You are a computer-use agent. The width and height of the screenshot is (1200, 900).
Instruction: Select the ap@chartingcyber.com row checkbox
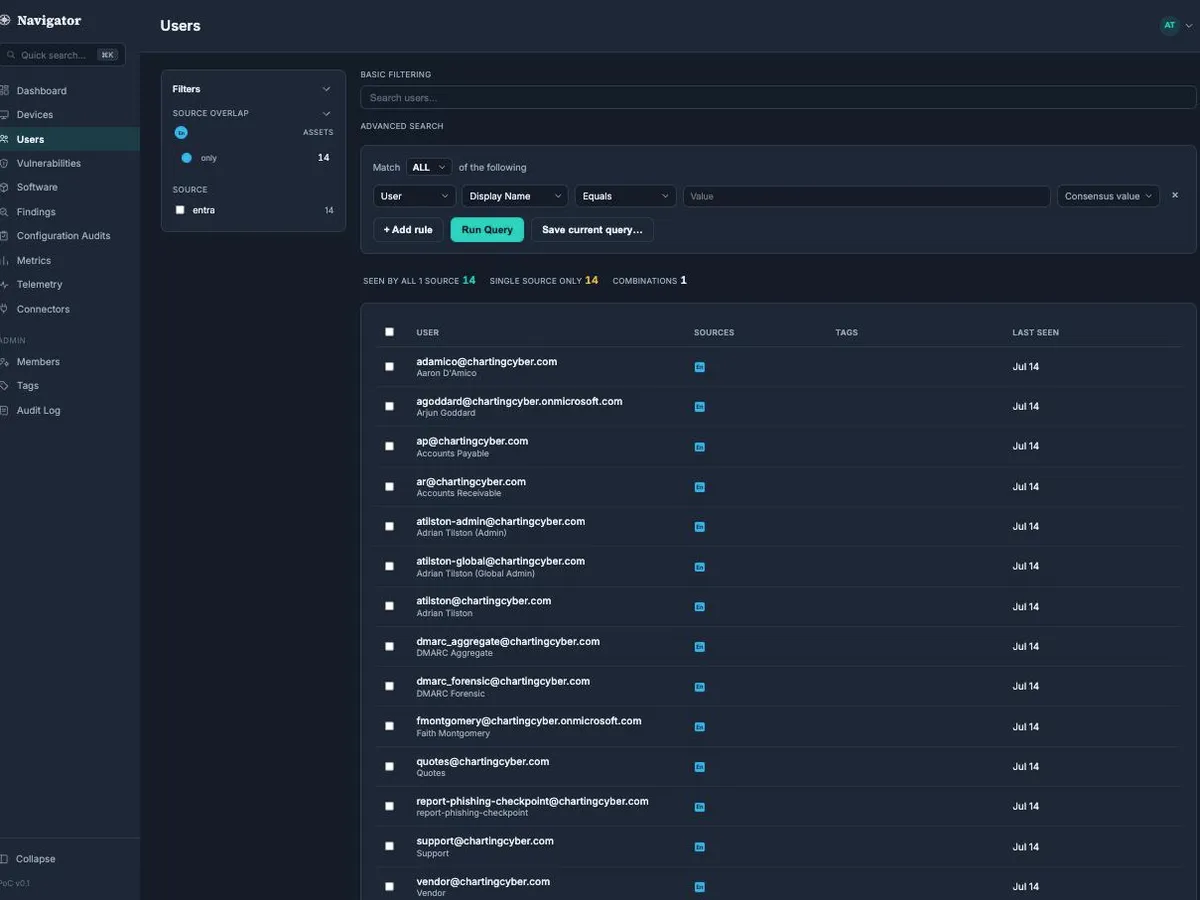click(389, 447)
